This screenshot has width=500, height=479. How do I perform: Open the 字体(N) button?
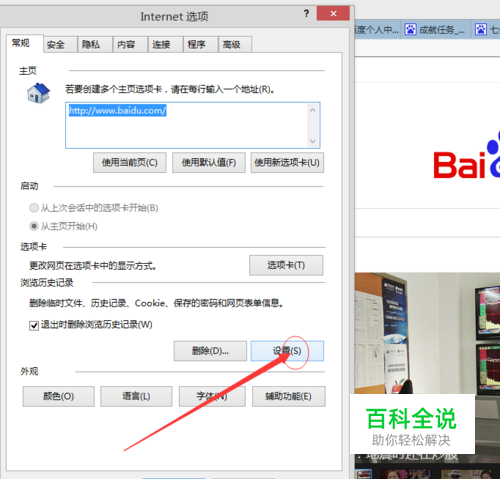point(212,396)
